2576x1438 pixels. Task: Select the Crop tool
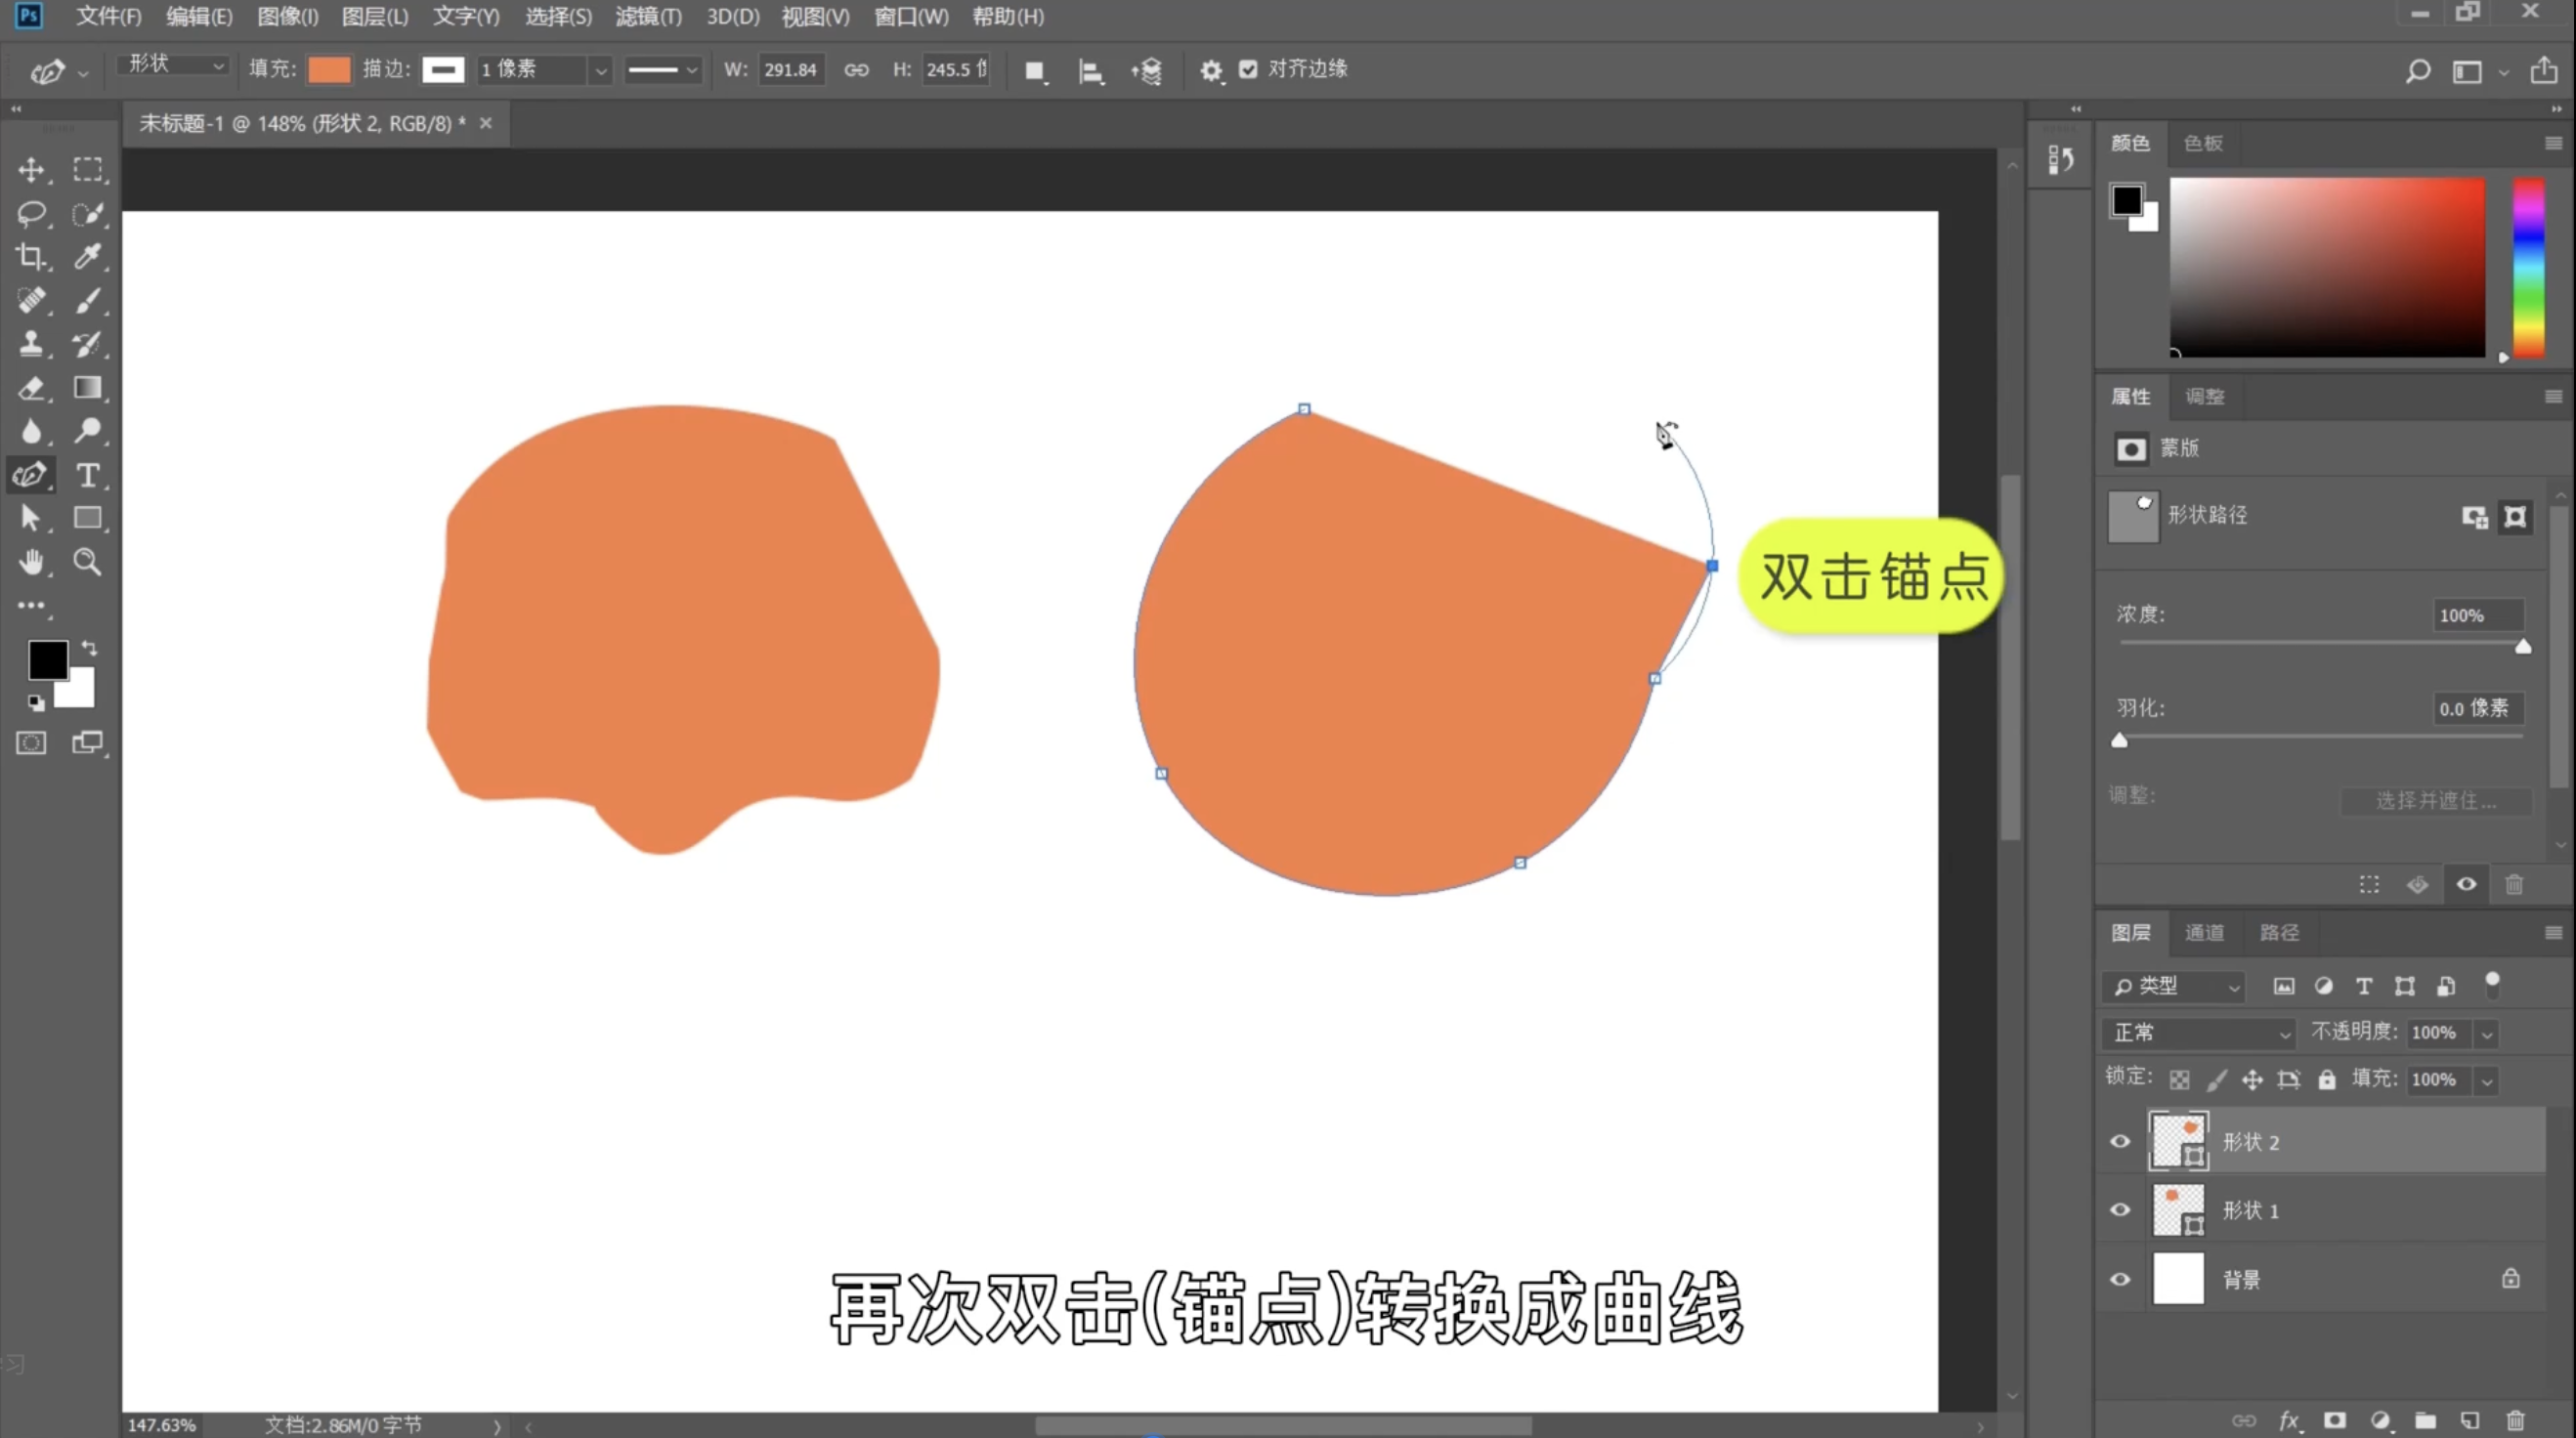coord(31,257)
